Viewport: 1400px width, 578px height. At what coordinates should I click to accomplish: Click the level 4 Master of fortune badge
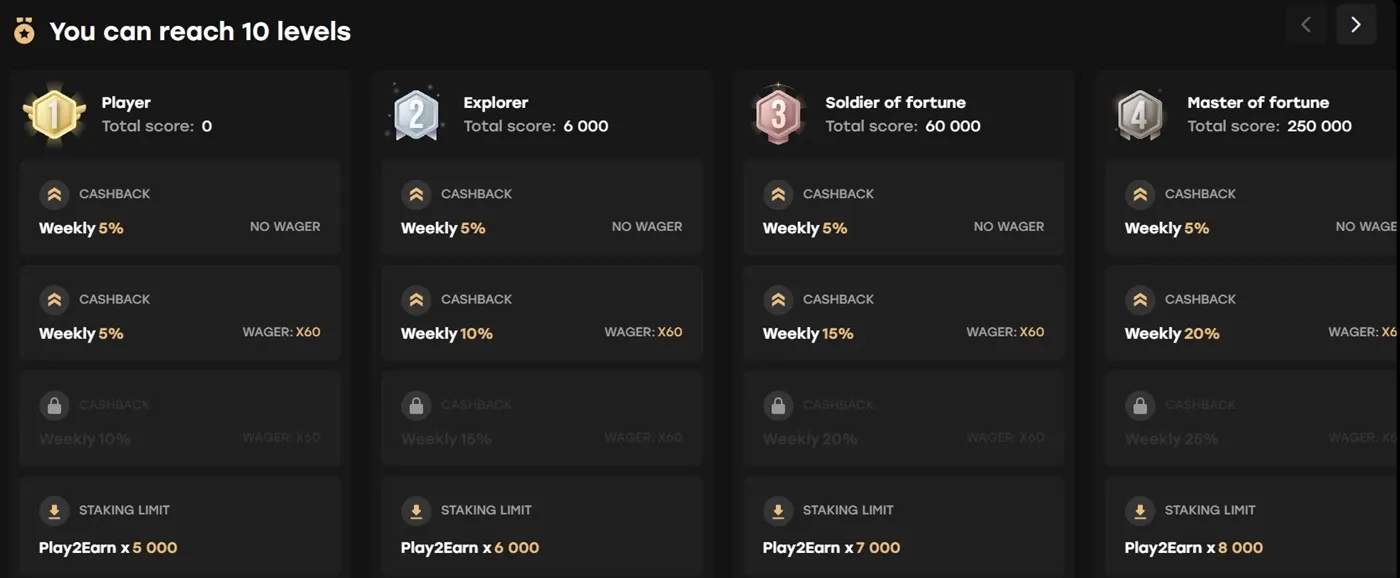pos(1140,114)
